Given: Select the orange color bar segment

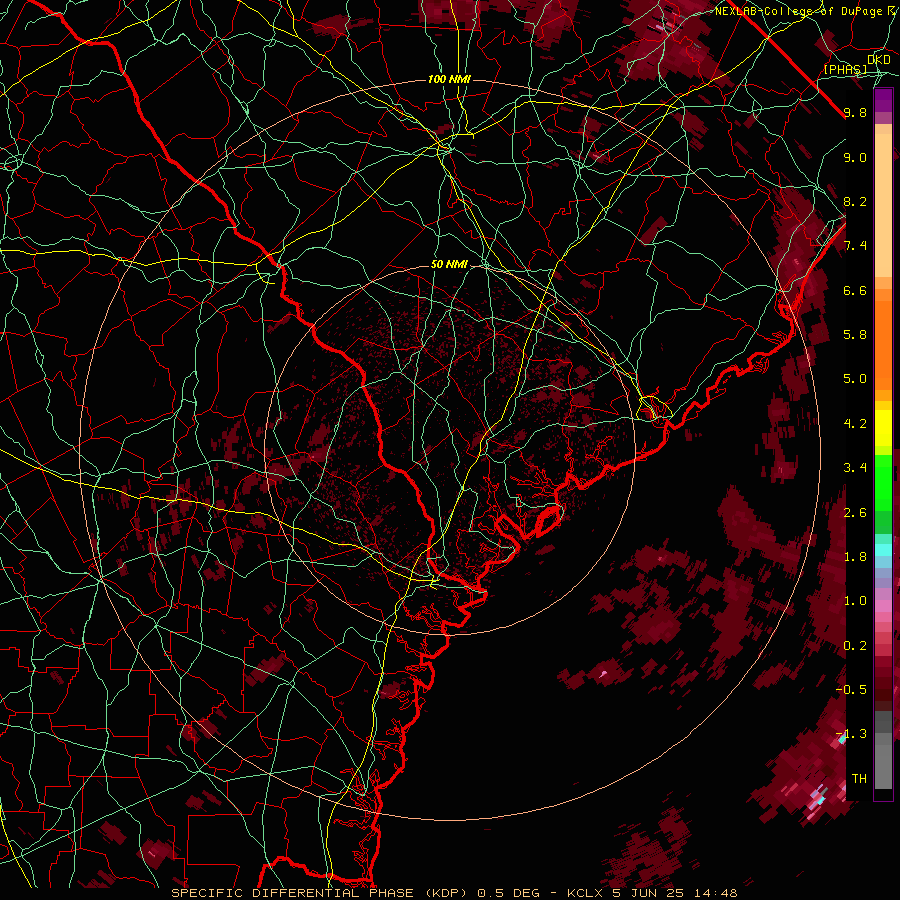Looking at the screenshot, I should 883,344.
